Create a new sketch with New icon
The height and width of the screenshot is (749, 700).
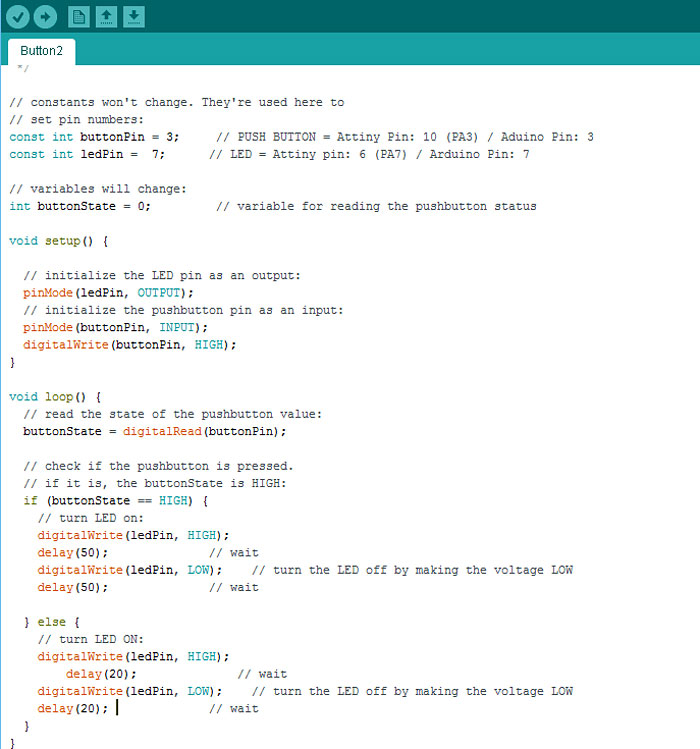(79, 17)
